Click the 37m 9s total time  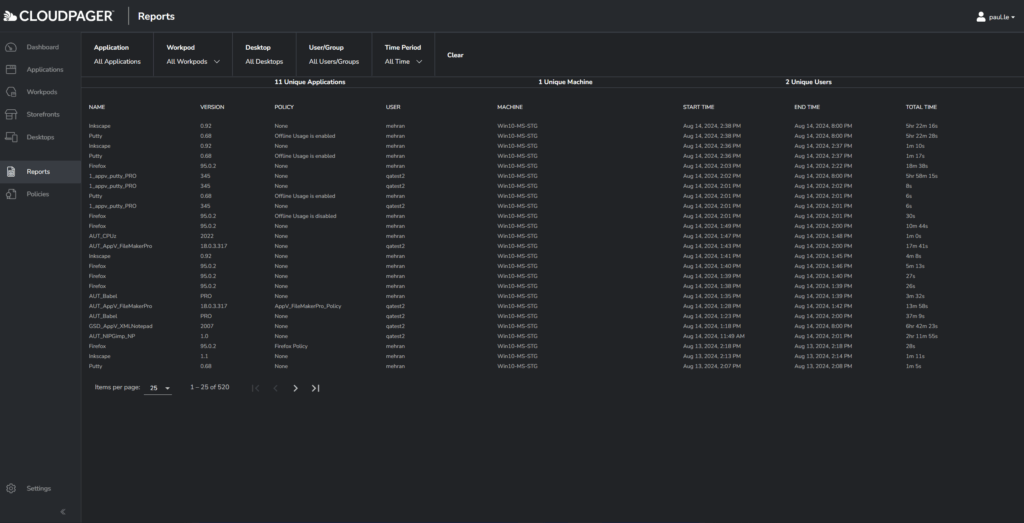915,316
